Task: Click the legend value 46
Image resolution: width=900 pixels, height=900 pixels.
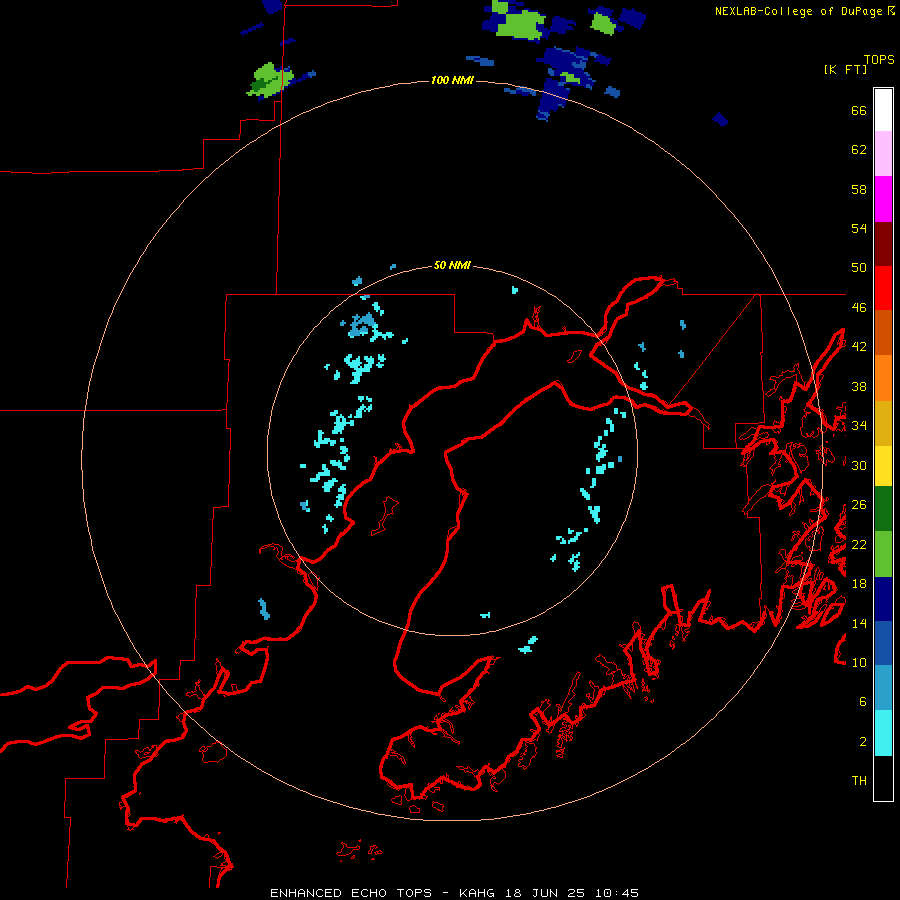Action: [x=859, y=308]
